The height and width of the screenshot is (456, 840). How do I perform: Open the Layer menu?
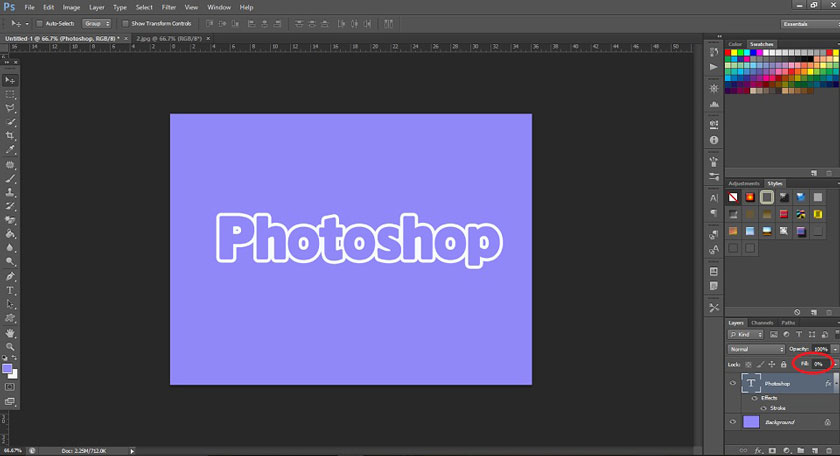(96, 8)
